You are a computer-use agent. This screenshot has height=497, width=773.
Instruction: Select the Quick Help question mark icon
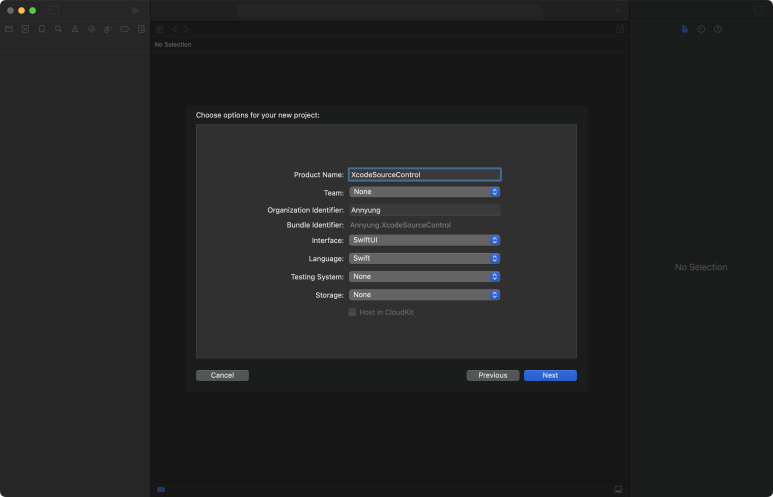pyautogui.click(x=718, y=29)
